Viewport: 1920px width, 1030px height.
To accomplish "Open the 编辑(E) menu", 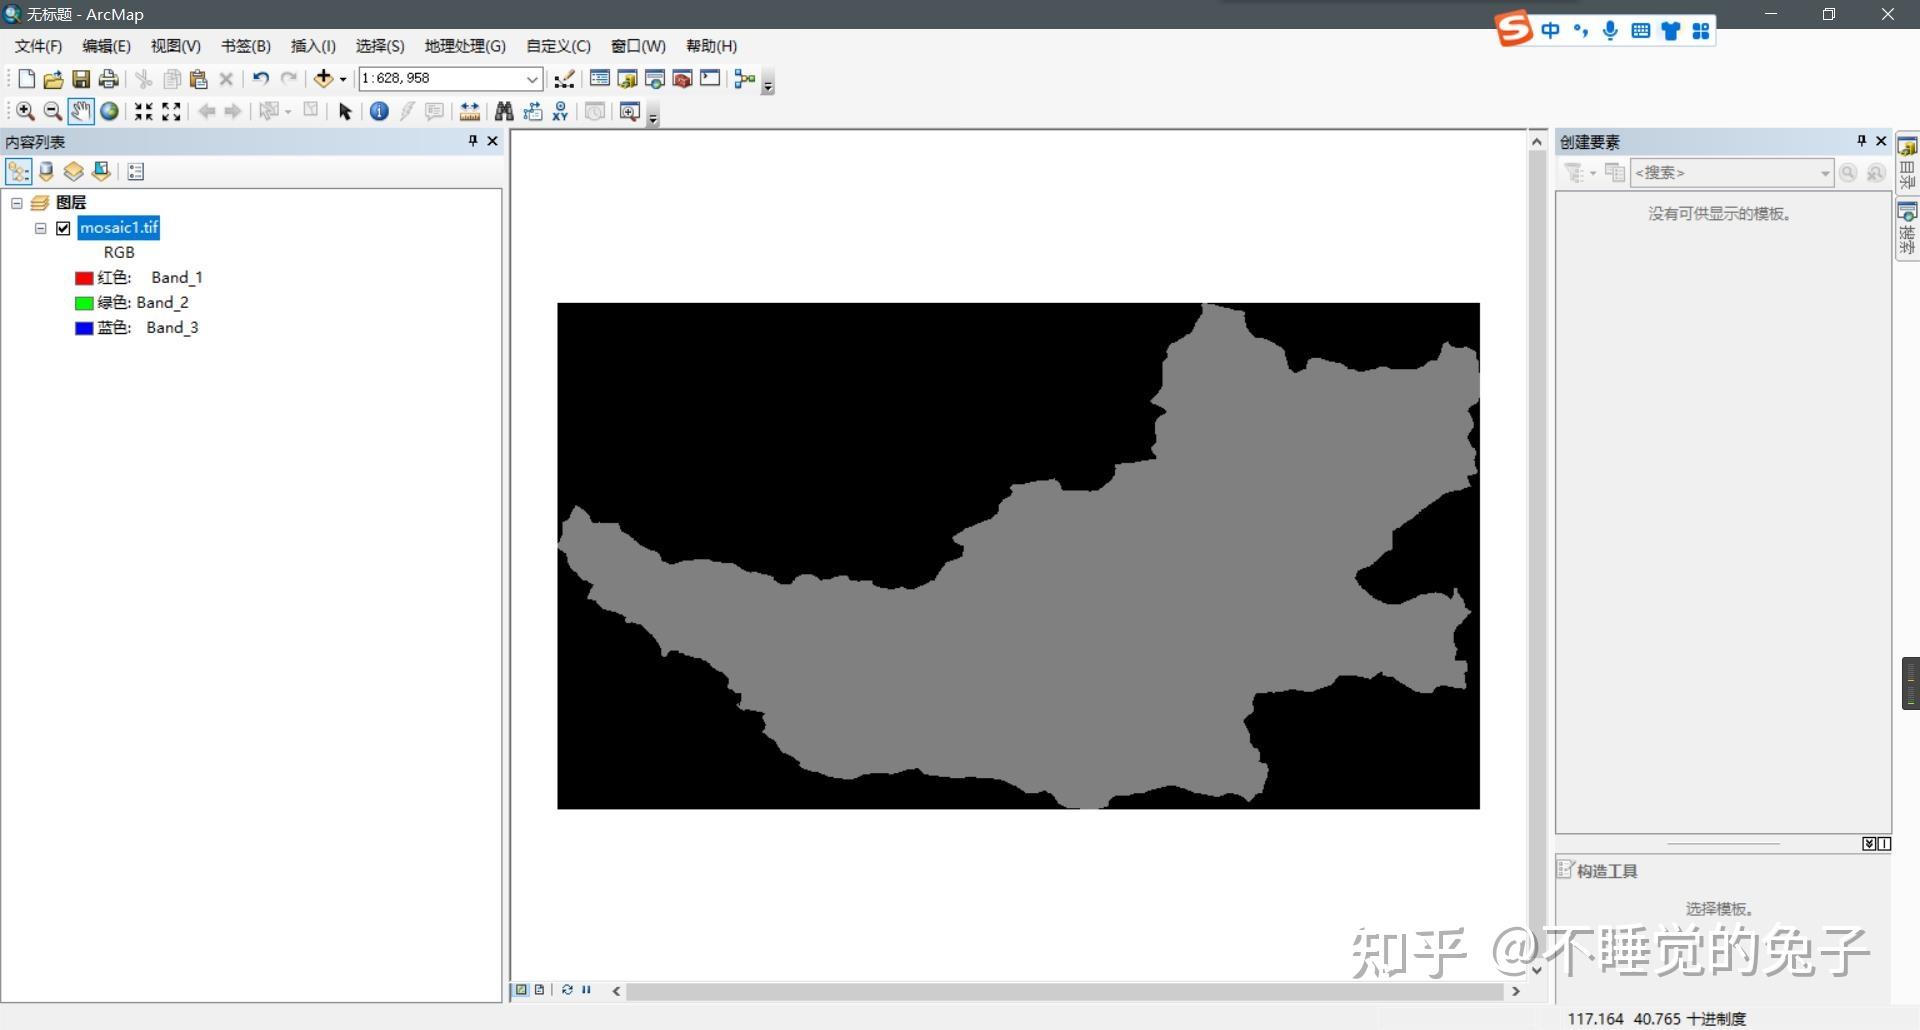I will pos(106,46).
